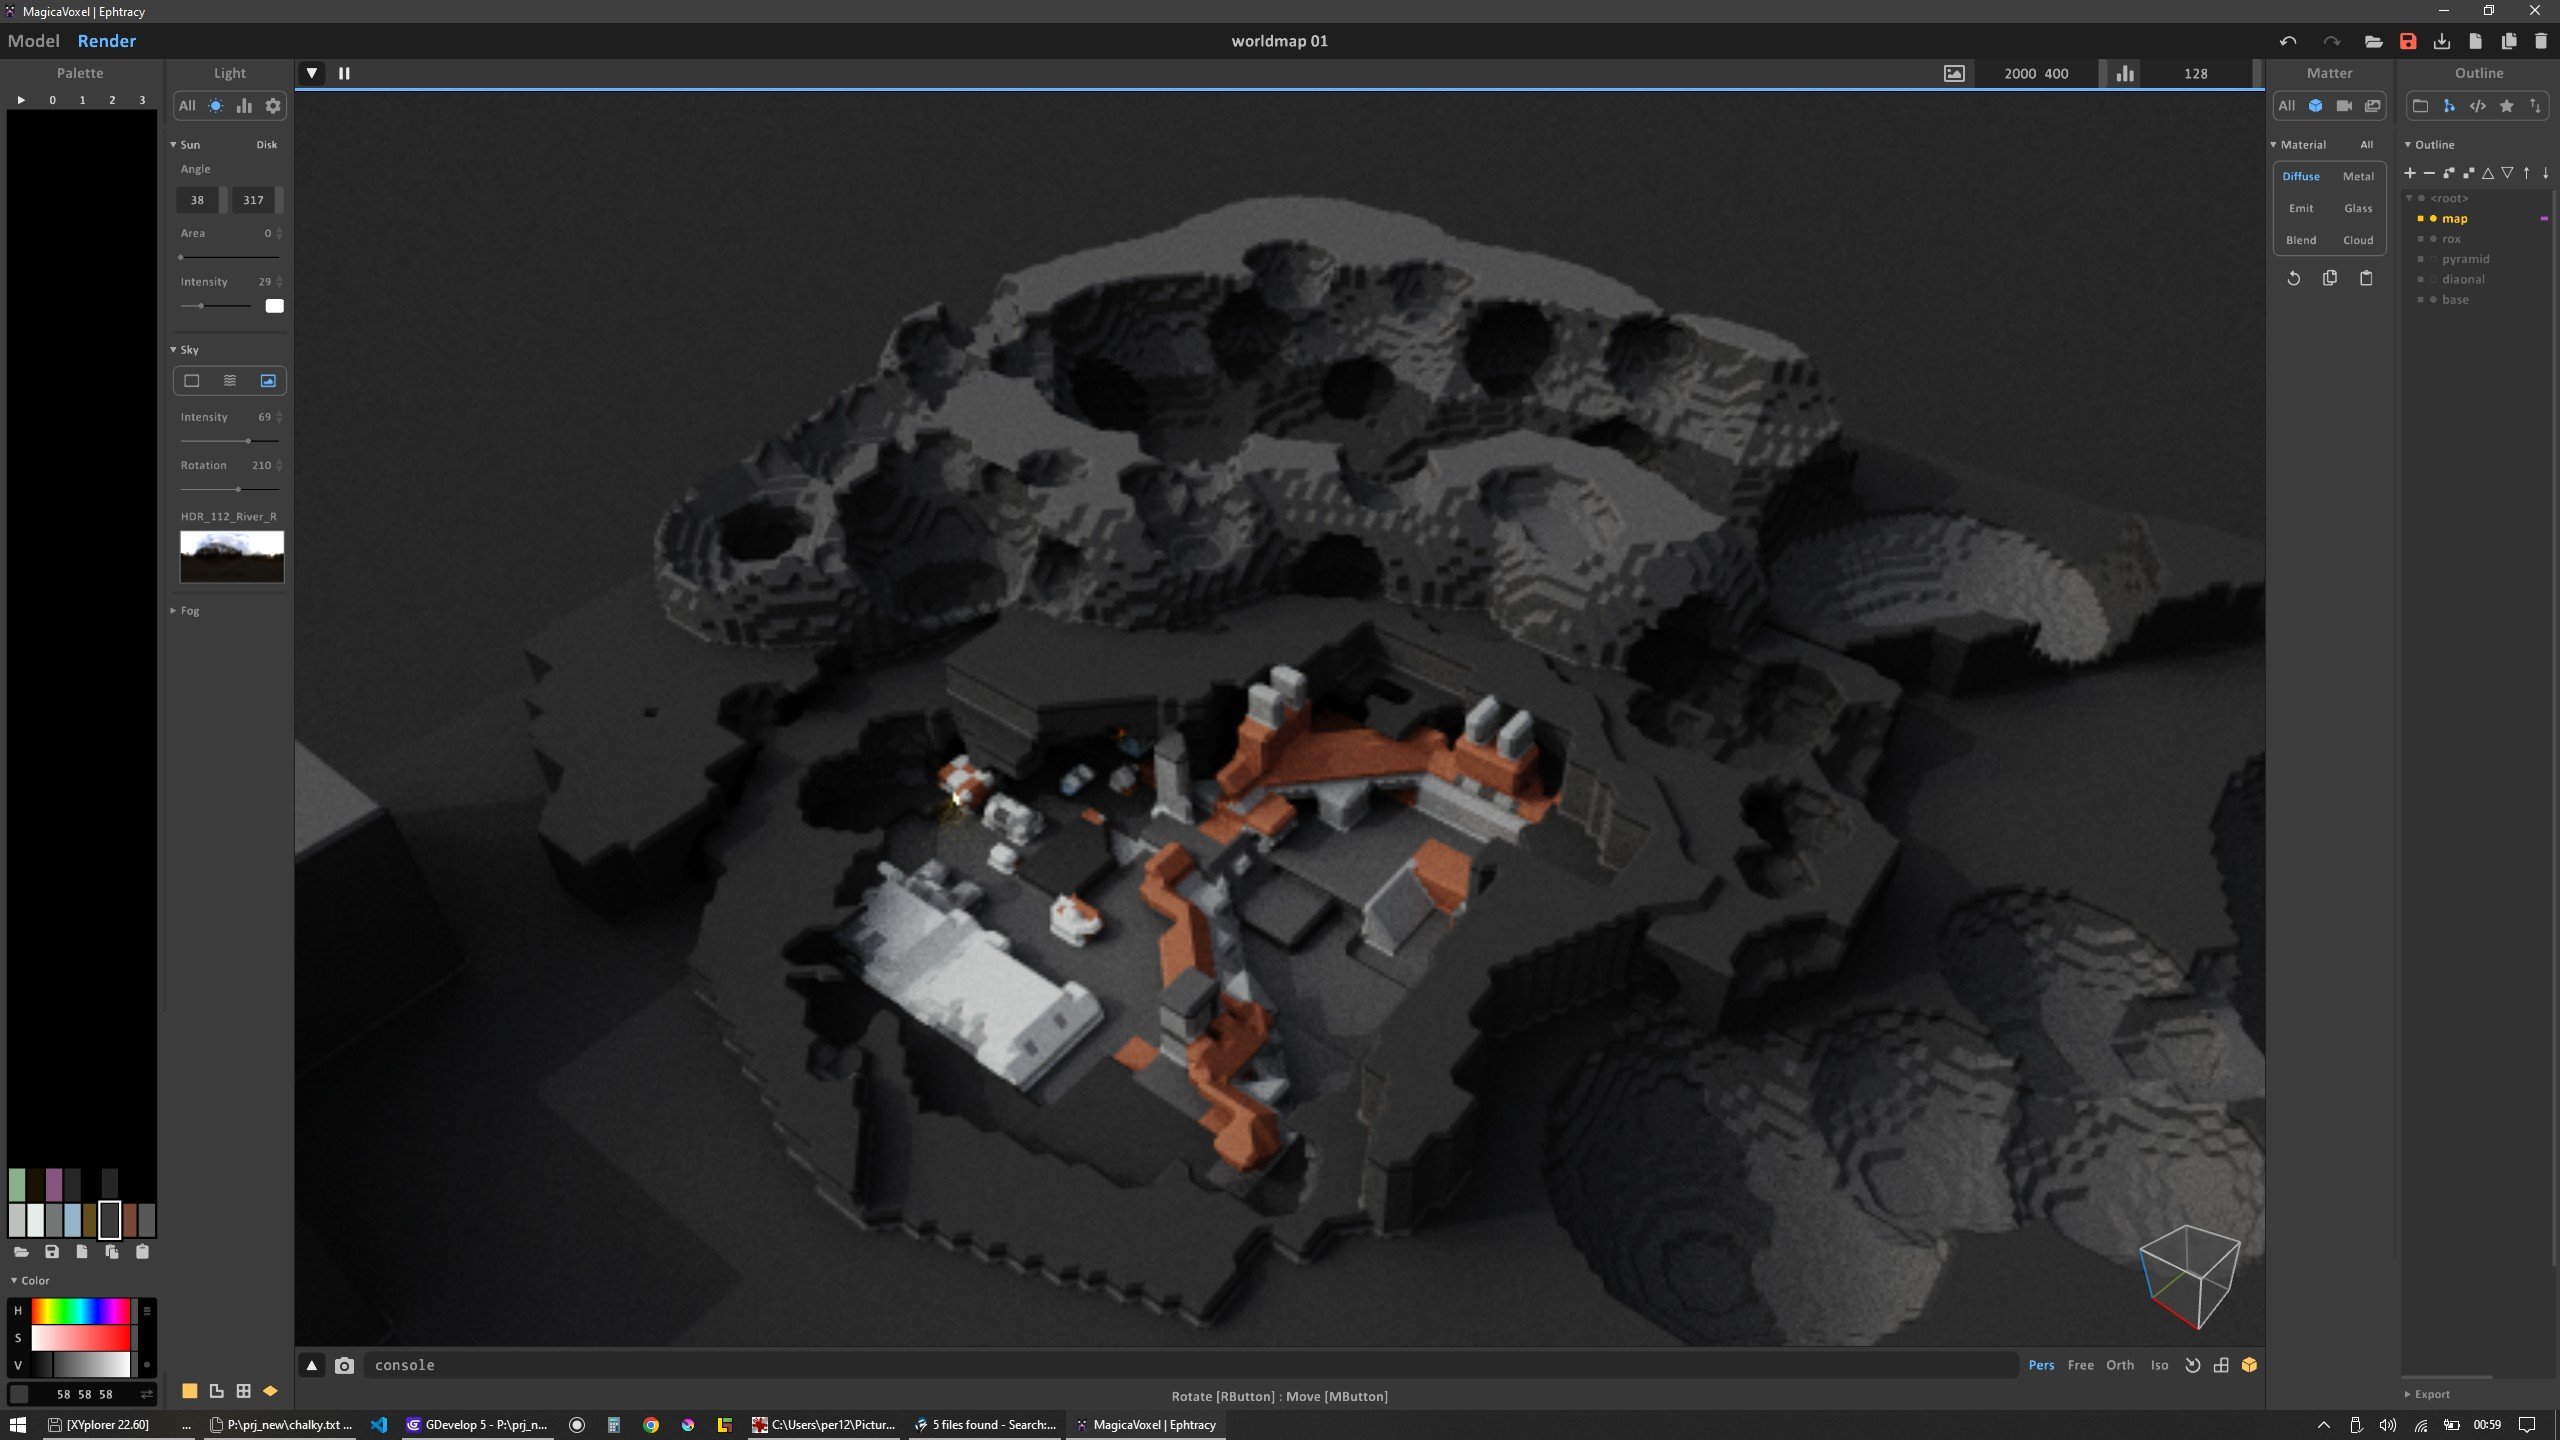
Task: Select atmospheric gradient sky mode
Action: [230, 380]
